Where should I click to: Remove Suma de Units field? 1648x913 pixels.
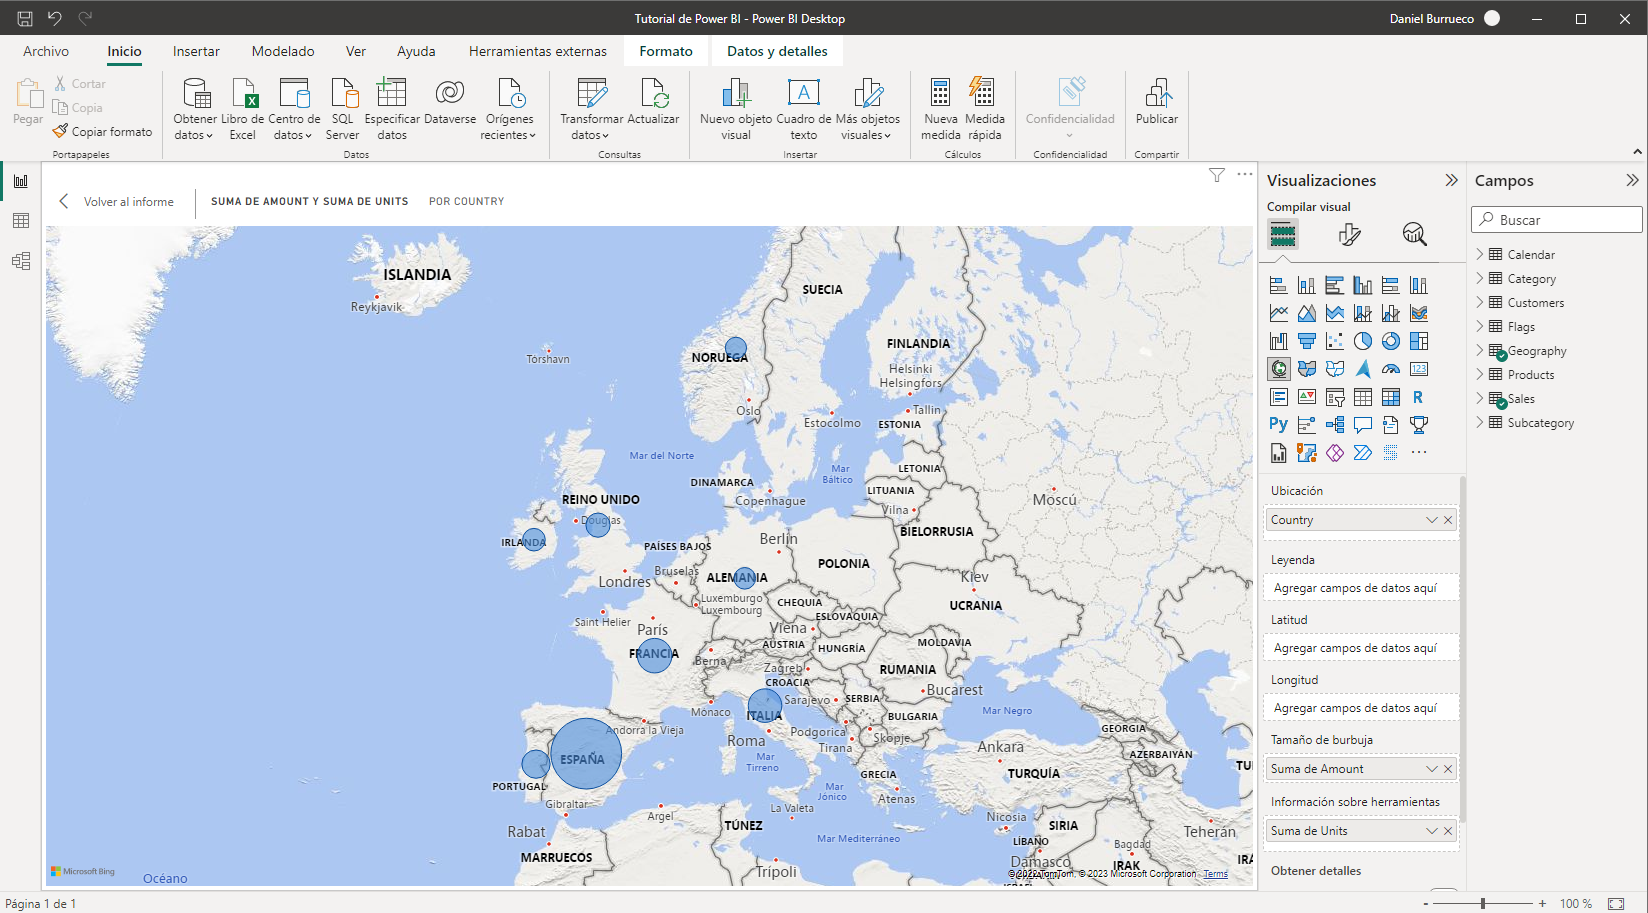1448,831
